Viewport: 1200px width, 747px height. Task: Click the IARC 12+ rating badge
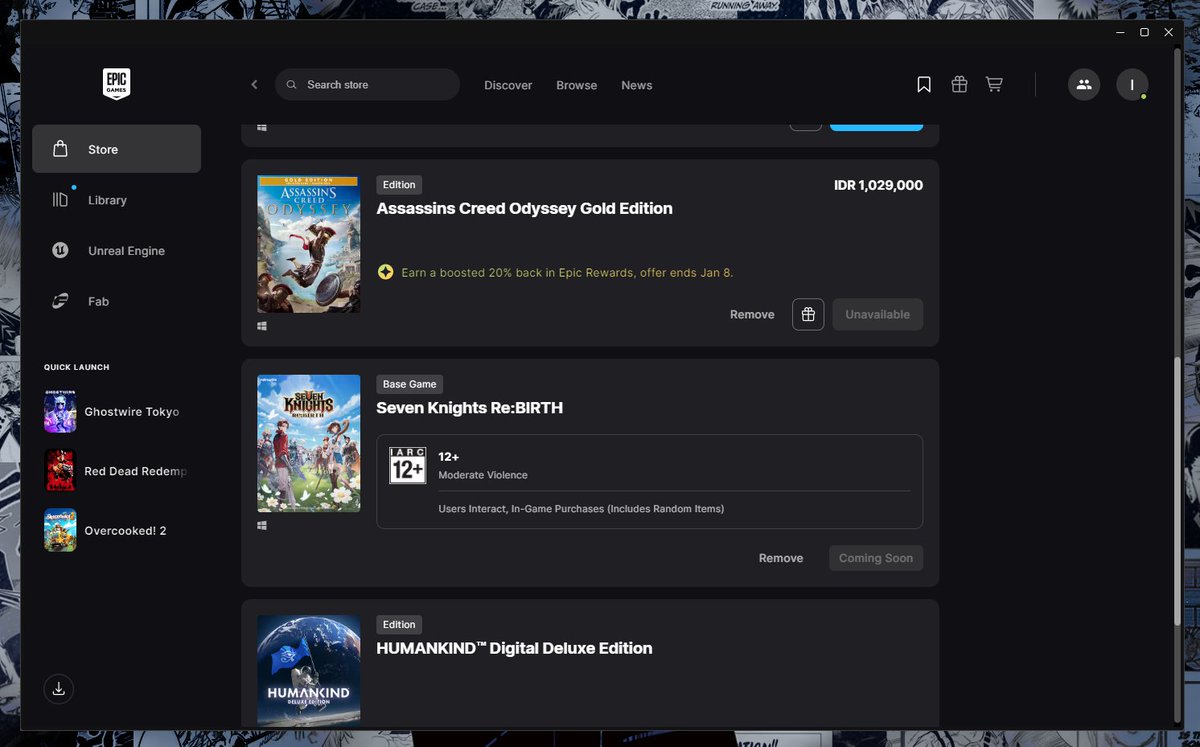407,465
